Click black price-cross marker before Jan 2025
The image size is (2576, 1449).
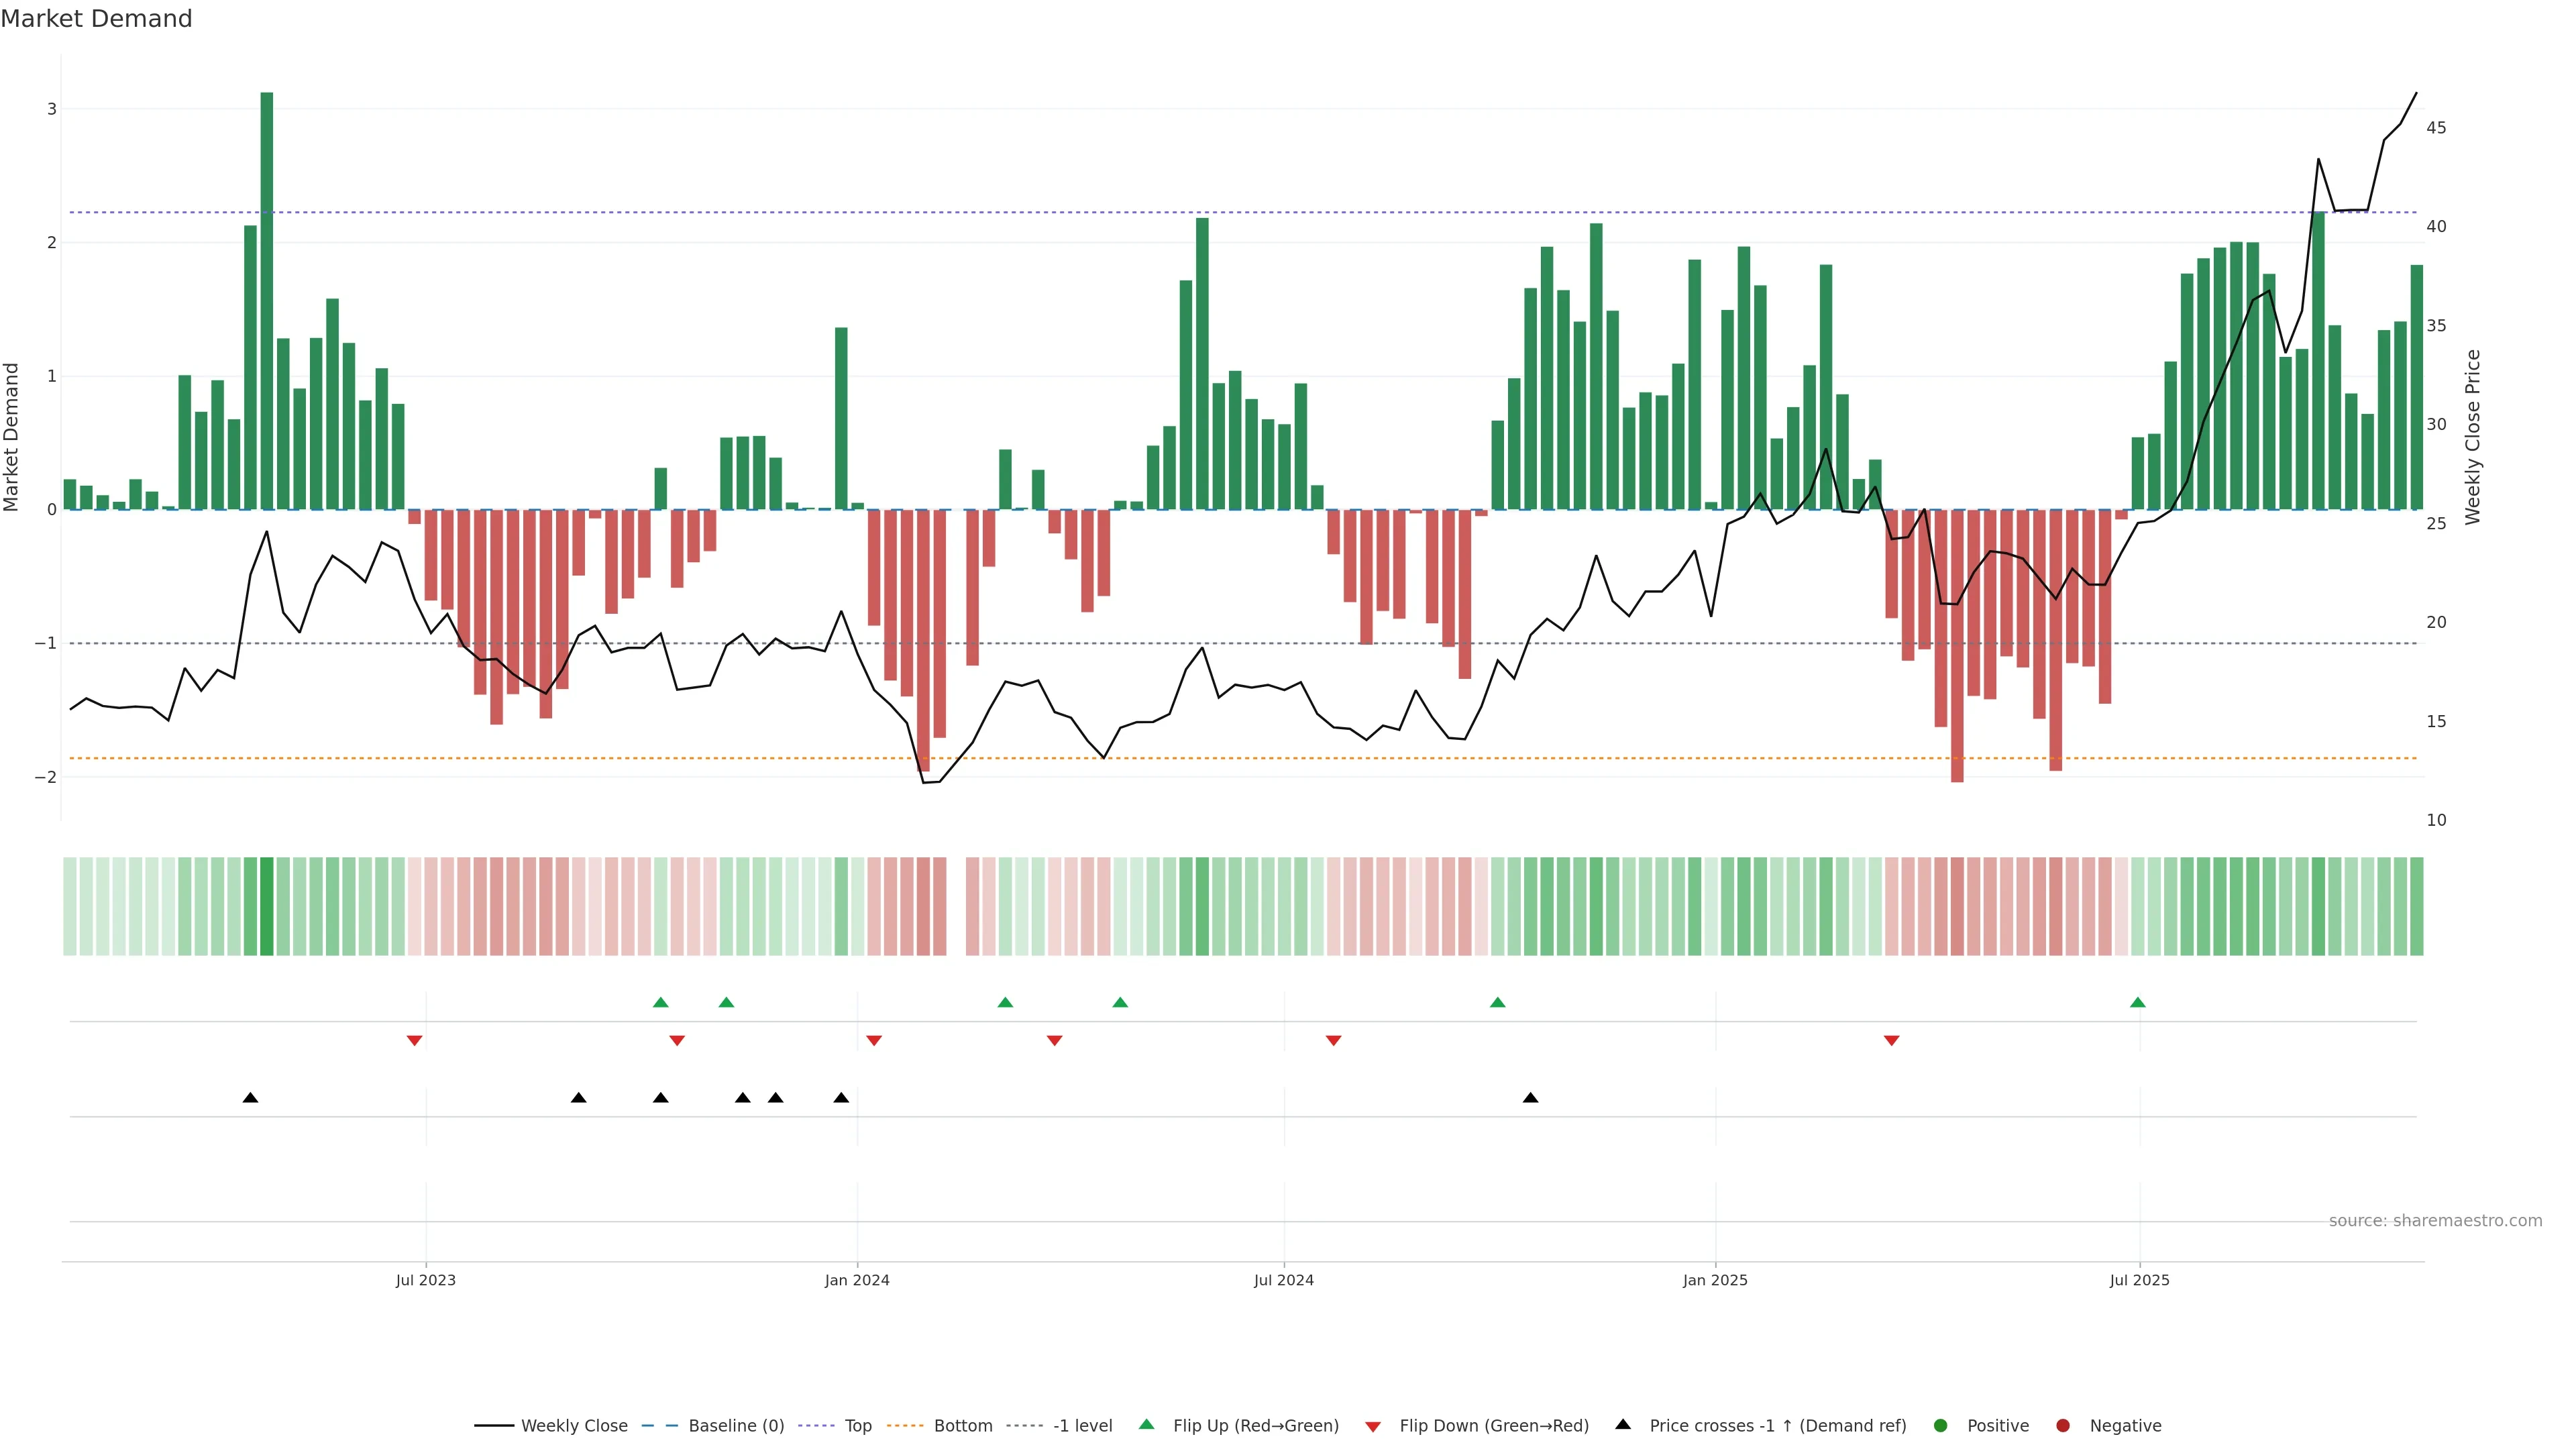1530,1098
